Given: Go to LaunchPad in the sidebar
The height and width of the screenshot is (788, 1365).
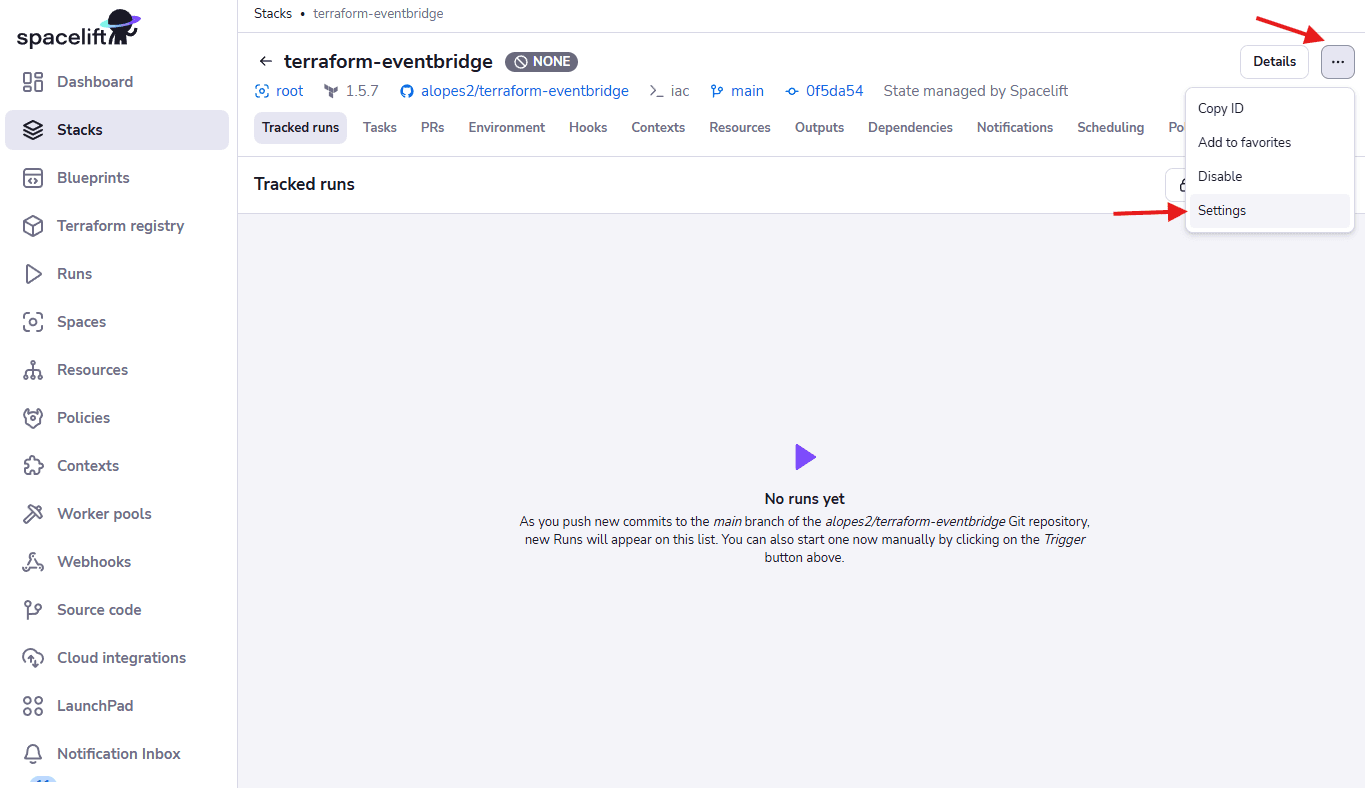Looking at the screenshot, I should click(x=117, y=706).
